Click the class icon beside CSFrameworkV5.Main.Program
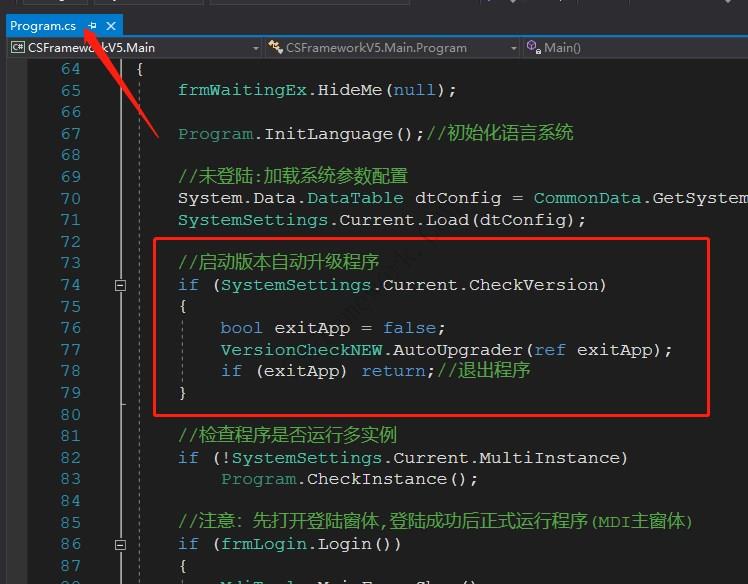Viewport: 748px width, 584px height. pyautogui.click(x=276, y=47)
